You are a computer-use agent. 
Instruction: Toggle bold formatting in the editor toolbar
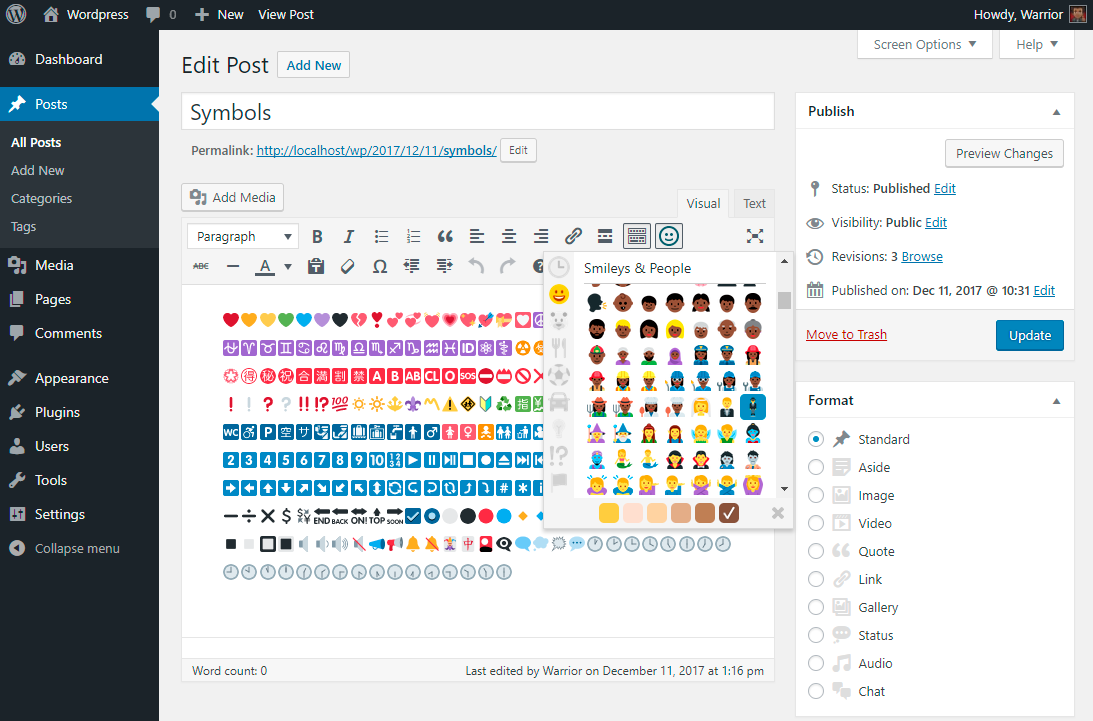[x=317, y=237]
